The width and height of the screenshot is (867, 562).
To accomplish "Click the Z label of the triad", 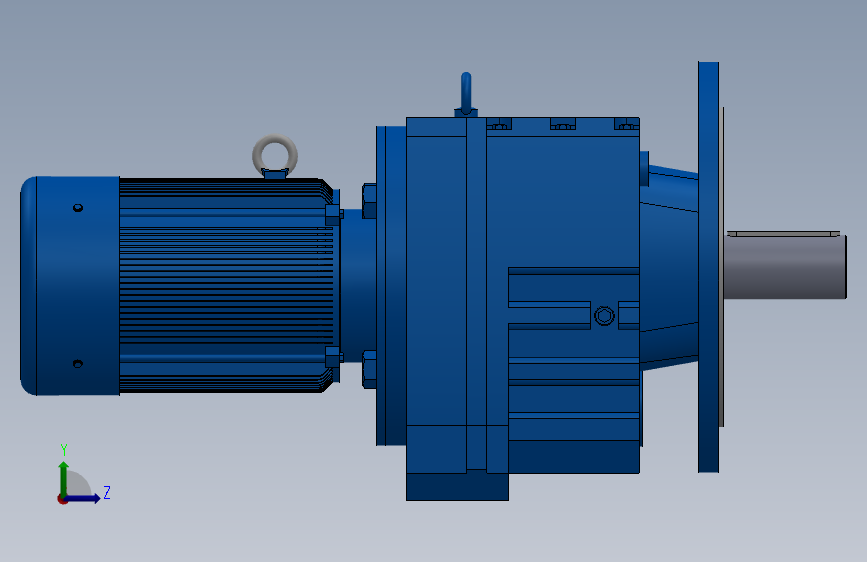I will click(107, 492).
